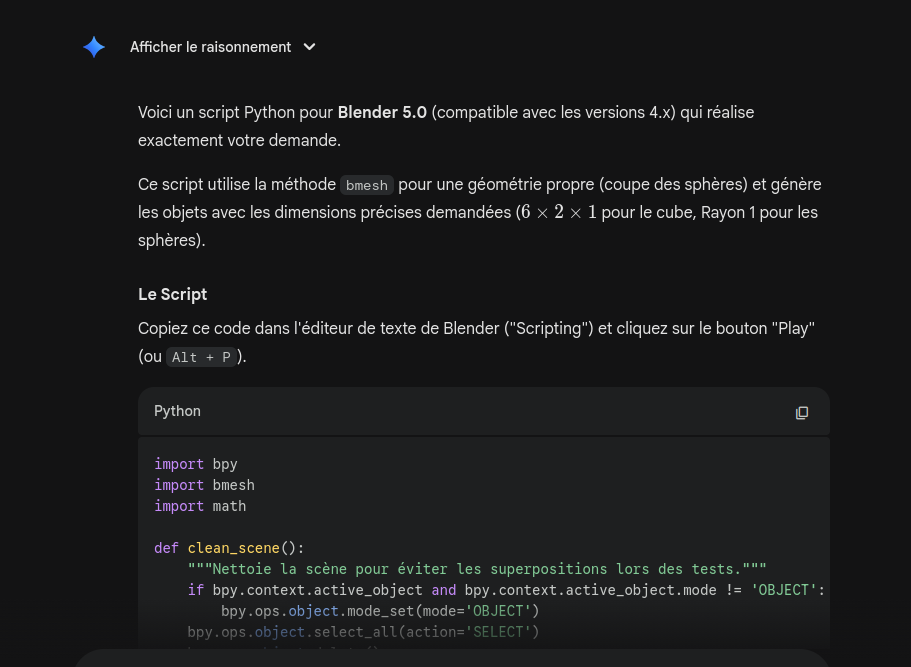Viewport: 911px width, 667px height.
Task: Click the paragraph starting 'Voici un script'
Action: coord(446,126)
